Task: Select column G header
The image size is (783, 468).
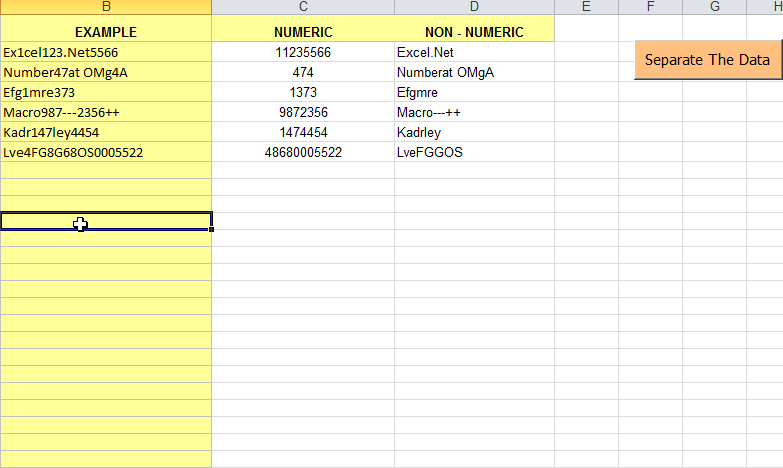Action: click(x=715, y=6)
